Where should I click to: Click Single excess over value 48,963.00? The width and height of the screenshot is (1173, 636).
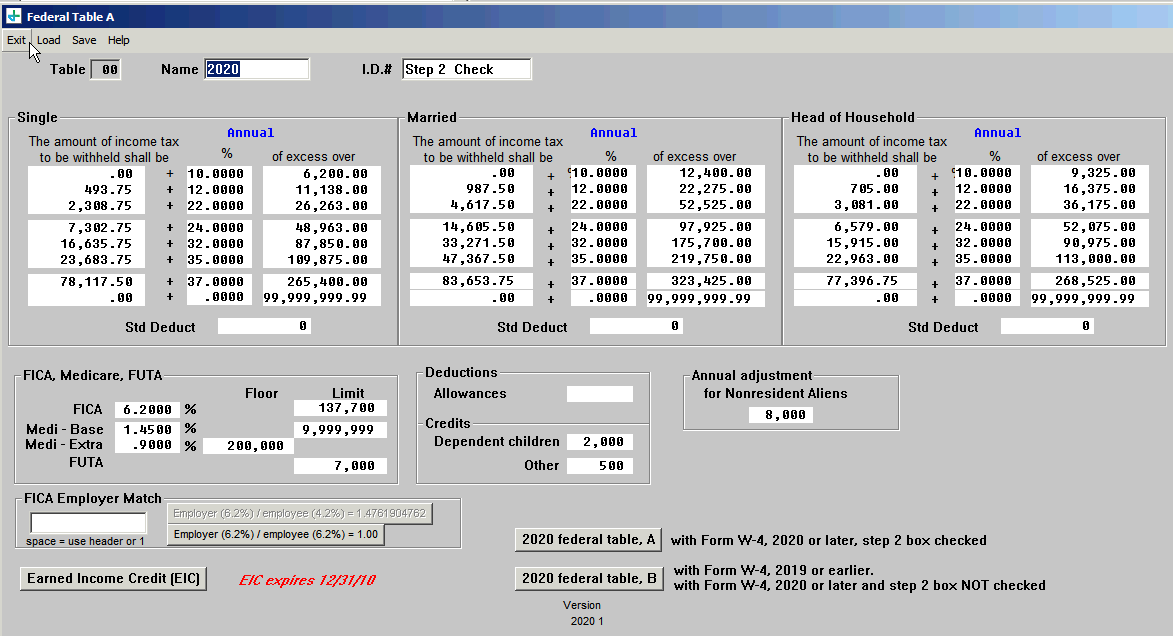click(x=322, y=227)
